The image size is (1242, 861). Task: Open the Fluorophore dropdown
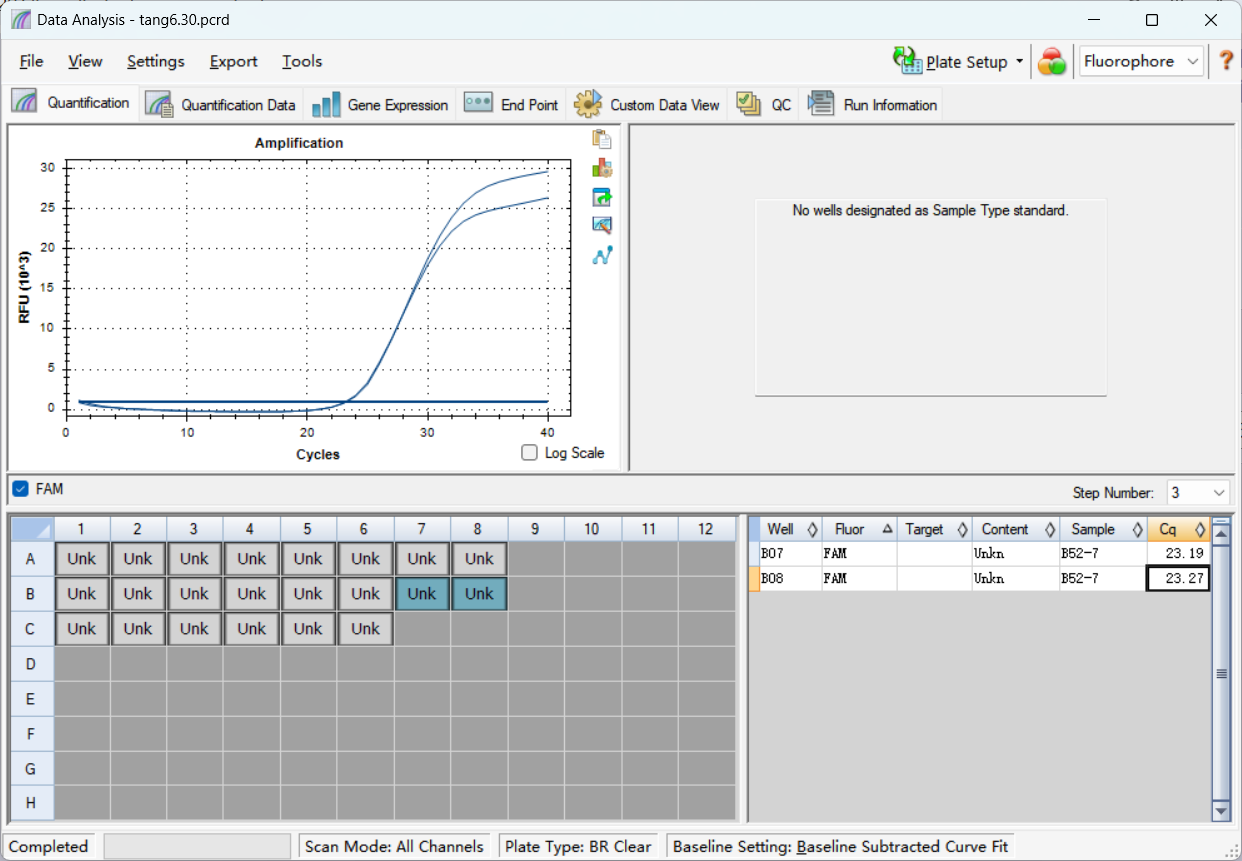click(x=1141, y=61)
